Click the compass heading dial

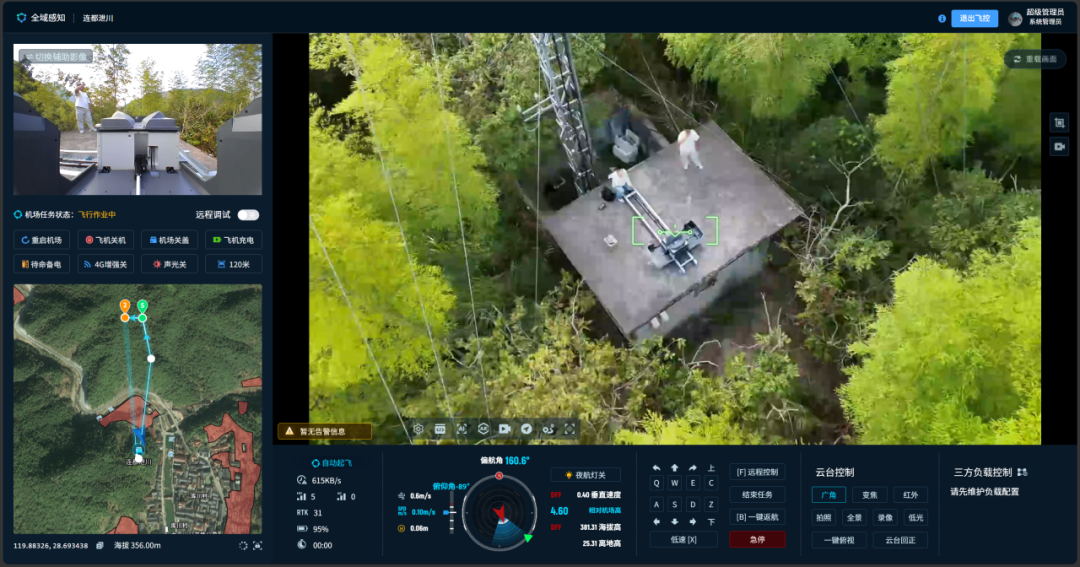(x=499, y=512)
